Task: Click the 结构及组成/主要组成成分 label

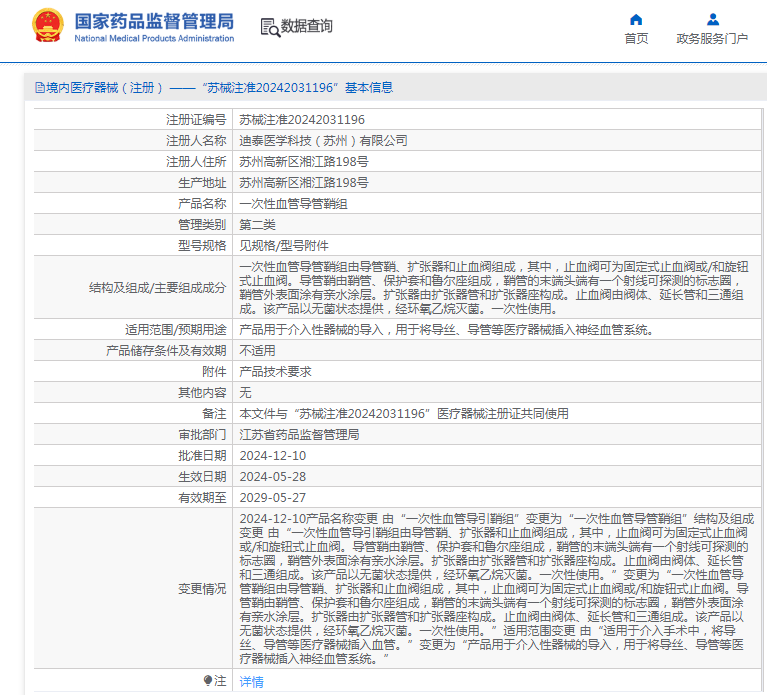Action: point(158,288)
